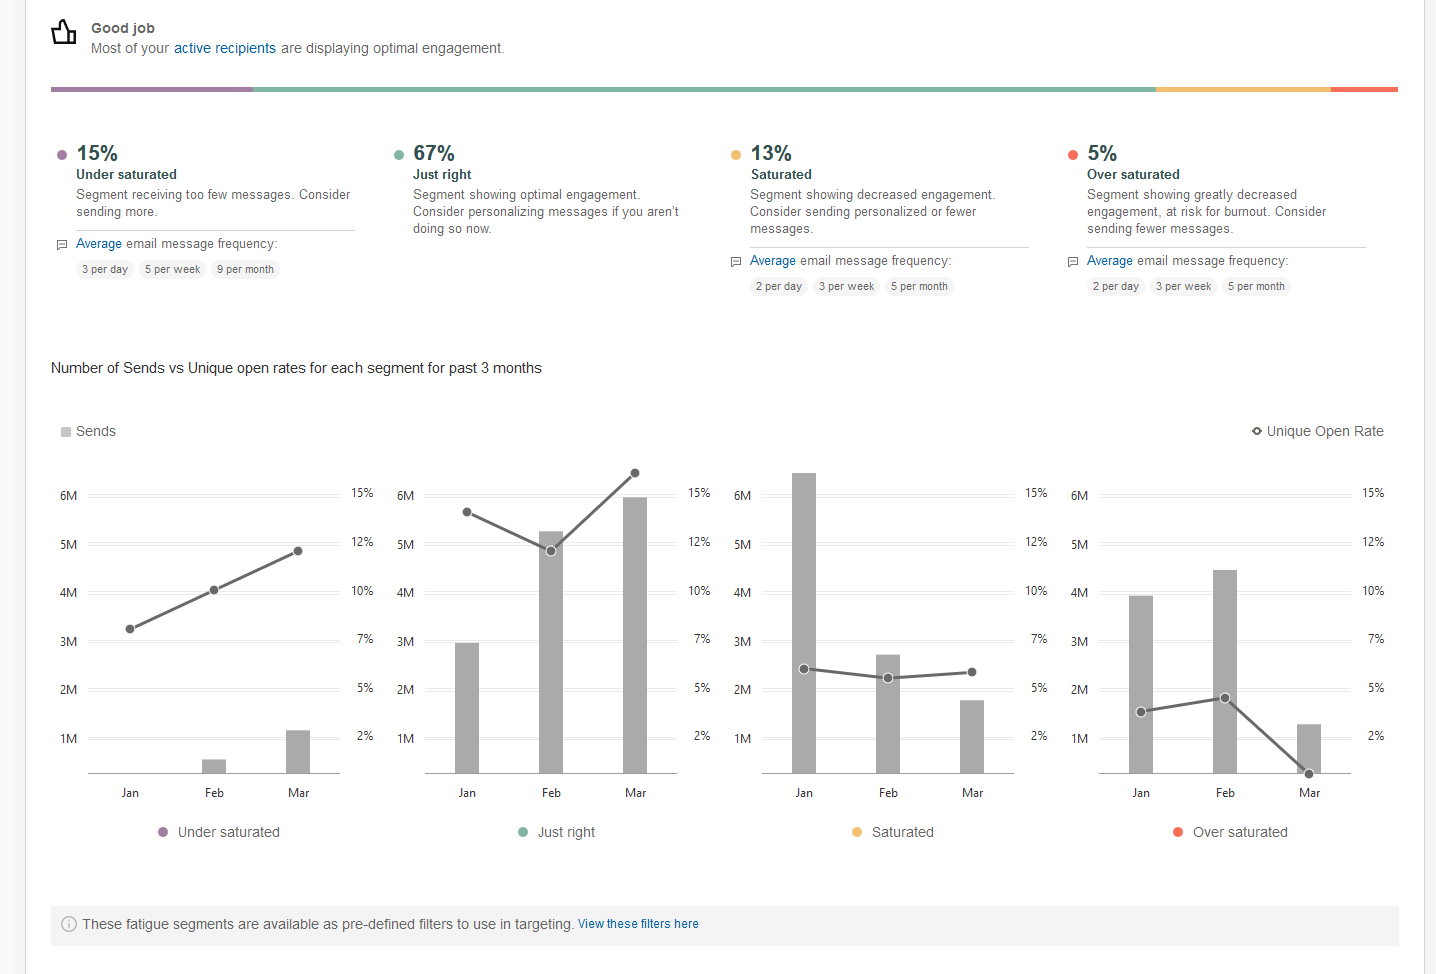The image size is (1436, 974).
Task: Click the info icon beside fatigue segments note
Action: [69, 924]
